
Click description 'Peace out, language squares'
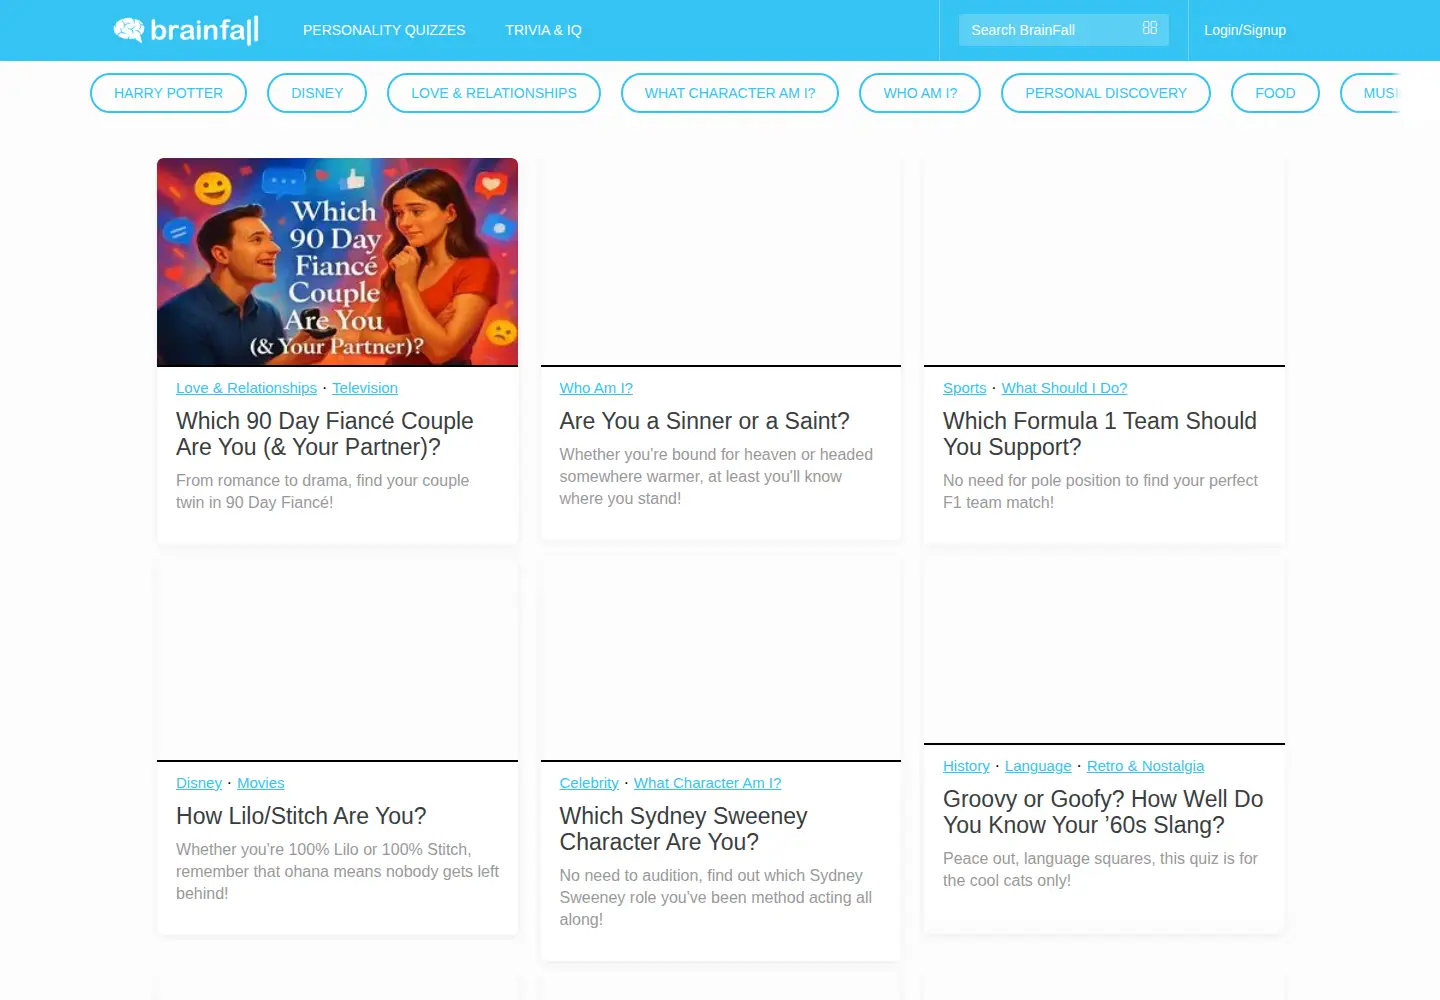tap(1100, 869)
